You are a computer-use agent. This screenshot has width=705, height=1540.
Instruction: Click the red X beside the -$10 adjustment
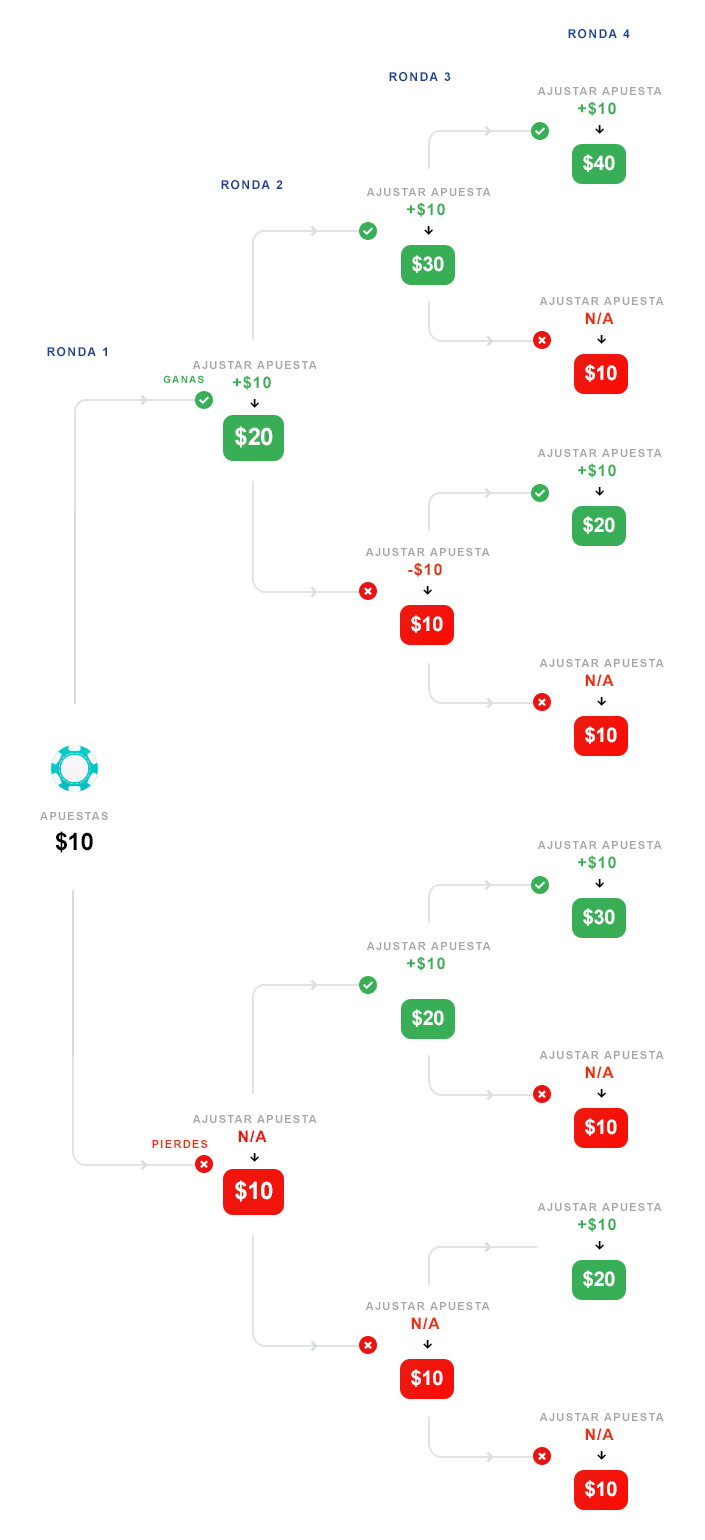click(368, 591)
